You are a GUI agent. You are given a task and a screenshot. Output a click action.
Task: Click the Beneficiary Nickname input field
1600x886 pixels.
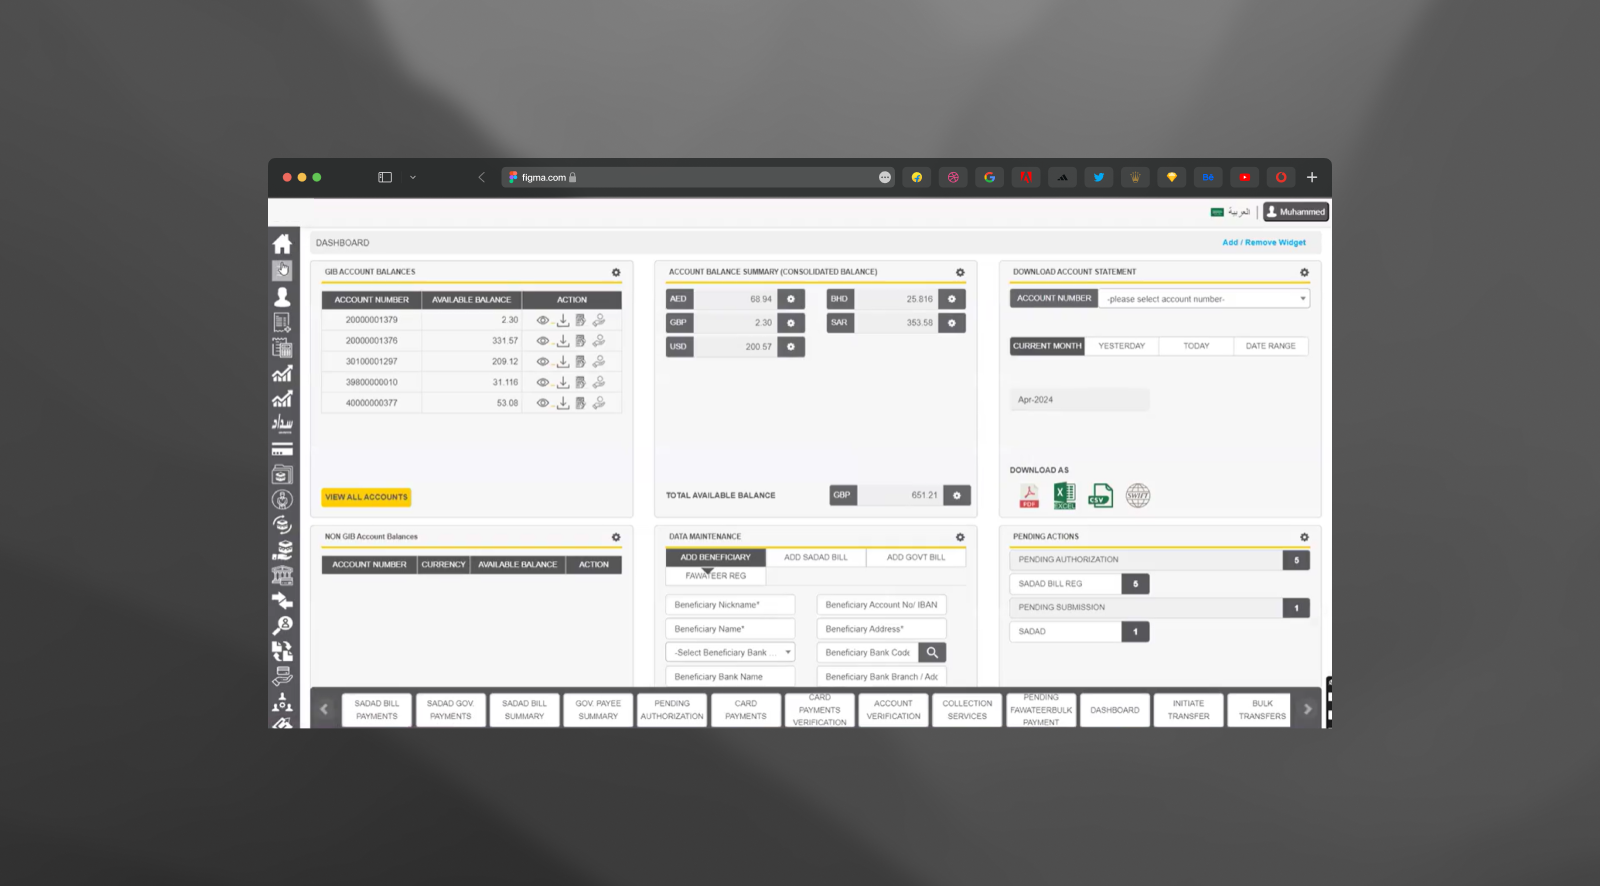pyautogui.click(x=730, y=605)
